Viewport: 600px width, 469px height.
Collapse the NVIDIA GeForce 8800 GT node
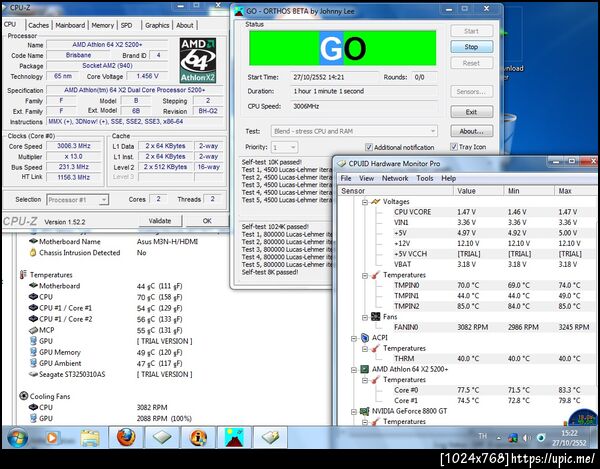[x=354, y=412]
